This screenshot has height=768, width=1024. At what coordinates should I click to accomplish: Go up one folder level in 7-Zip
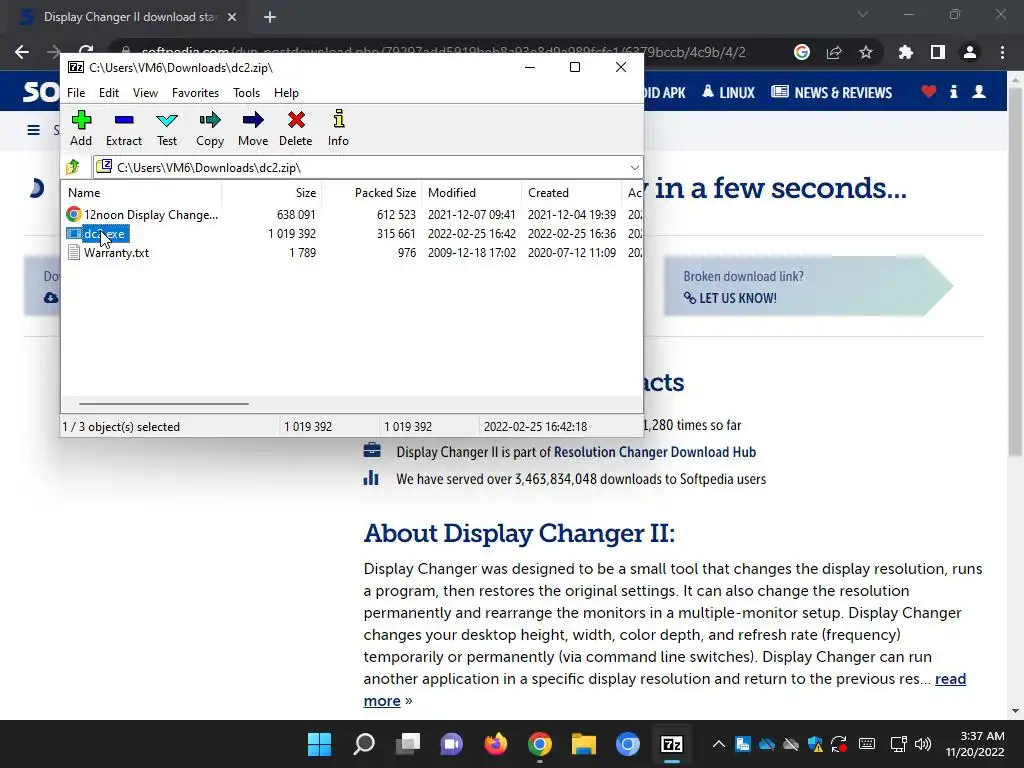tap(73, 167)
